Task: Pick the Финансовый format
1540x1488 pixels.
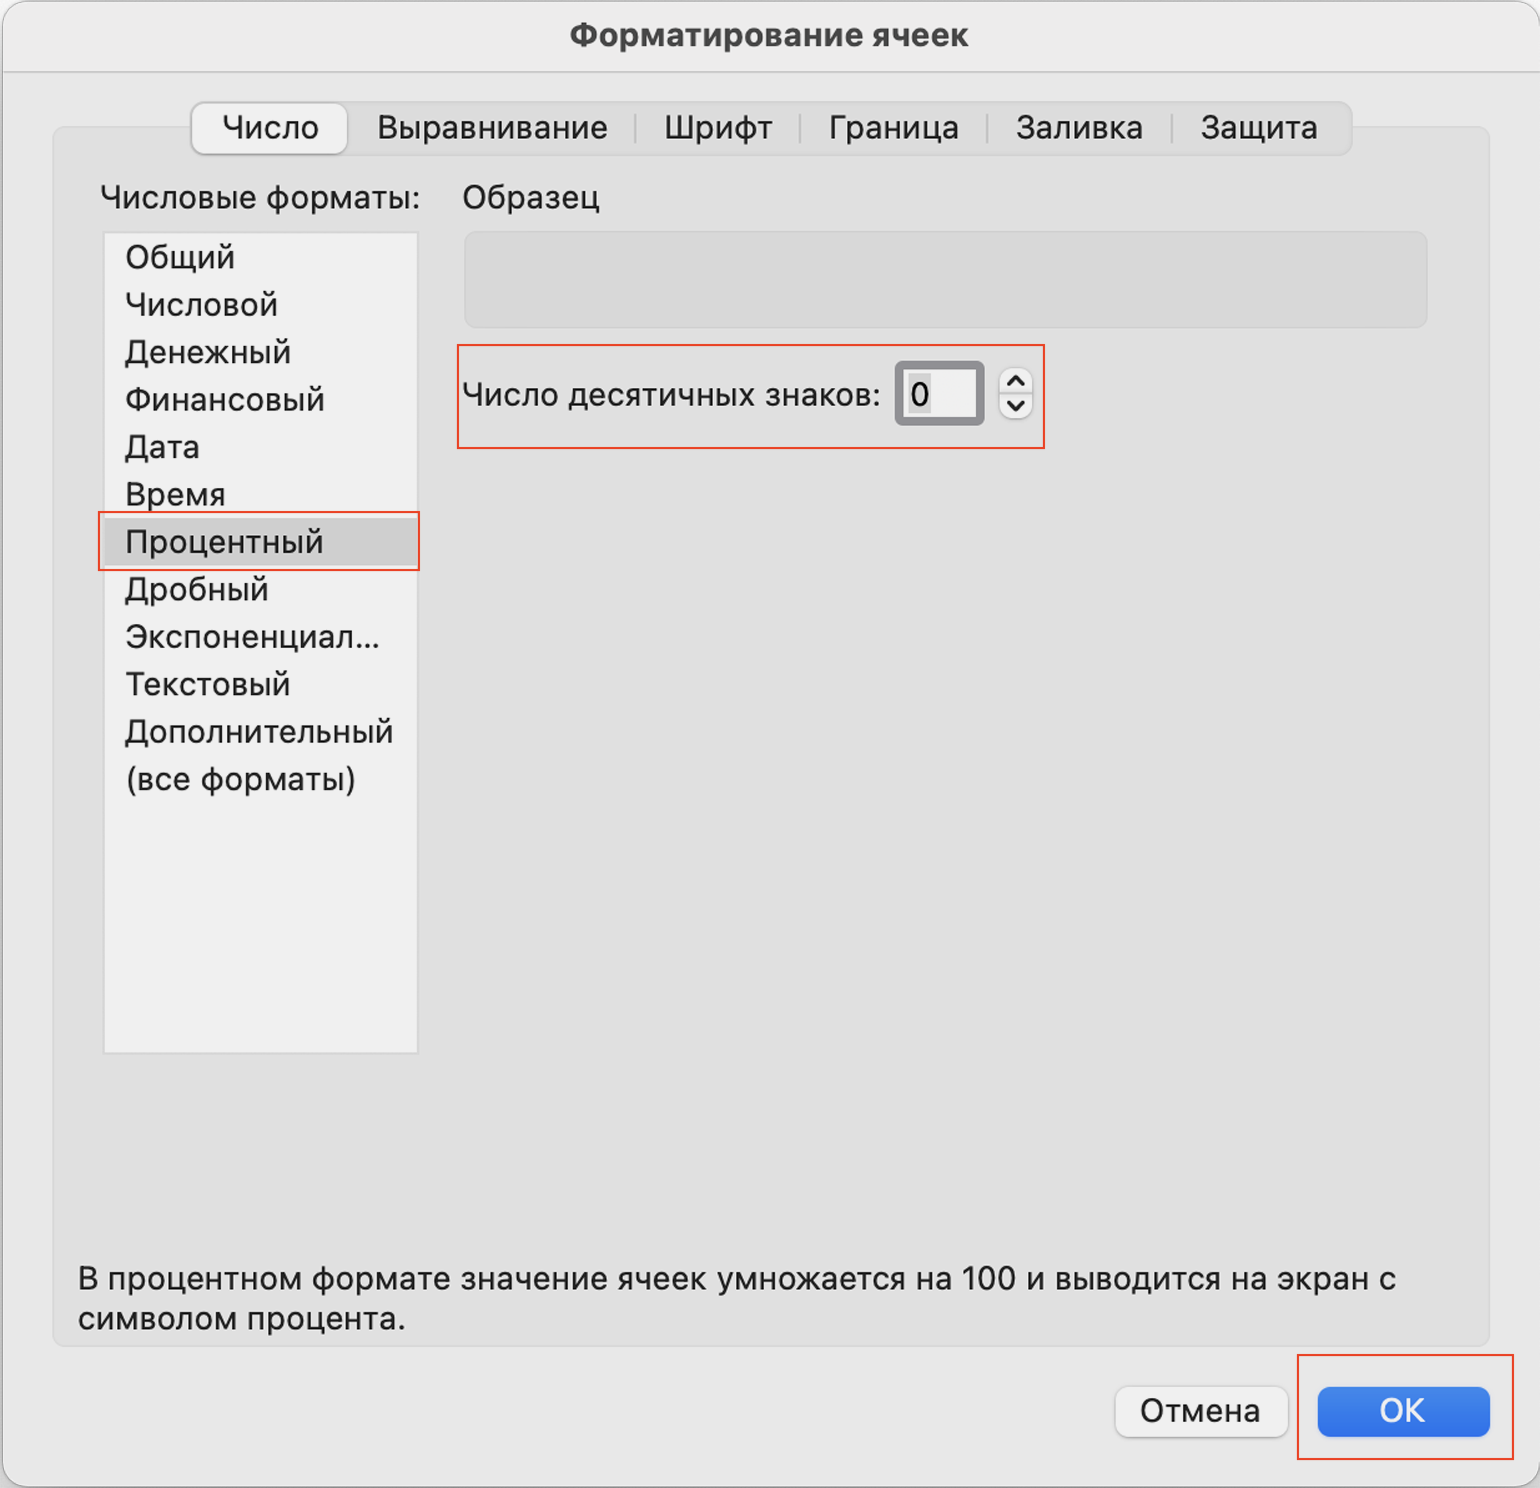Action: (225, 400)
